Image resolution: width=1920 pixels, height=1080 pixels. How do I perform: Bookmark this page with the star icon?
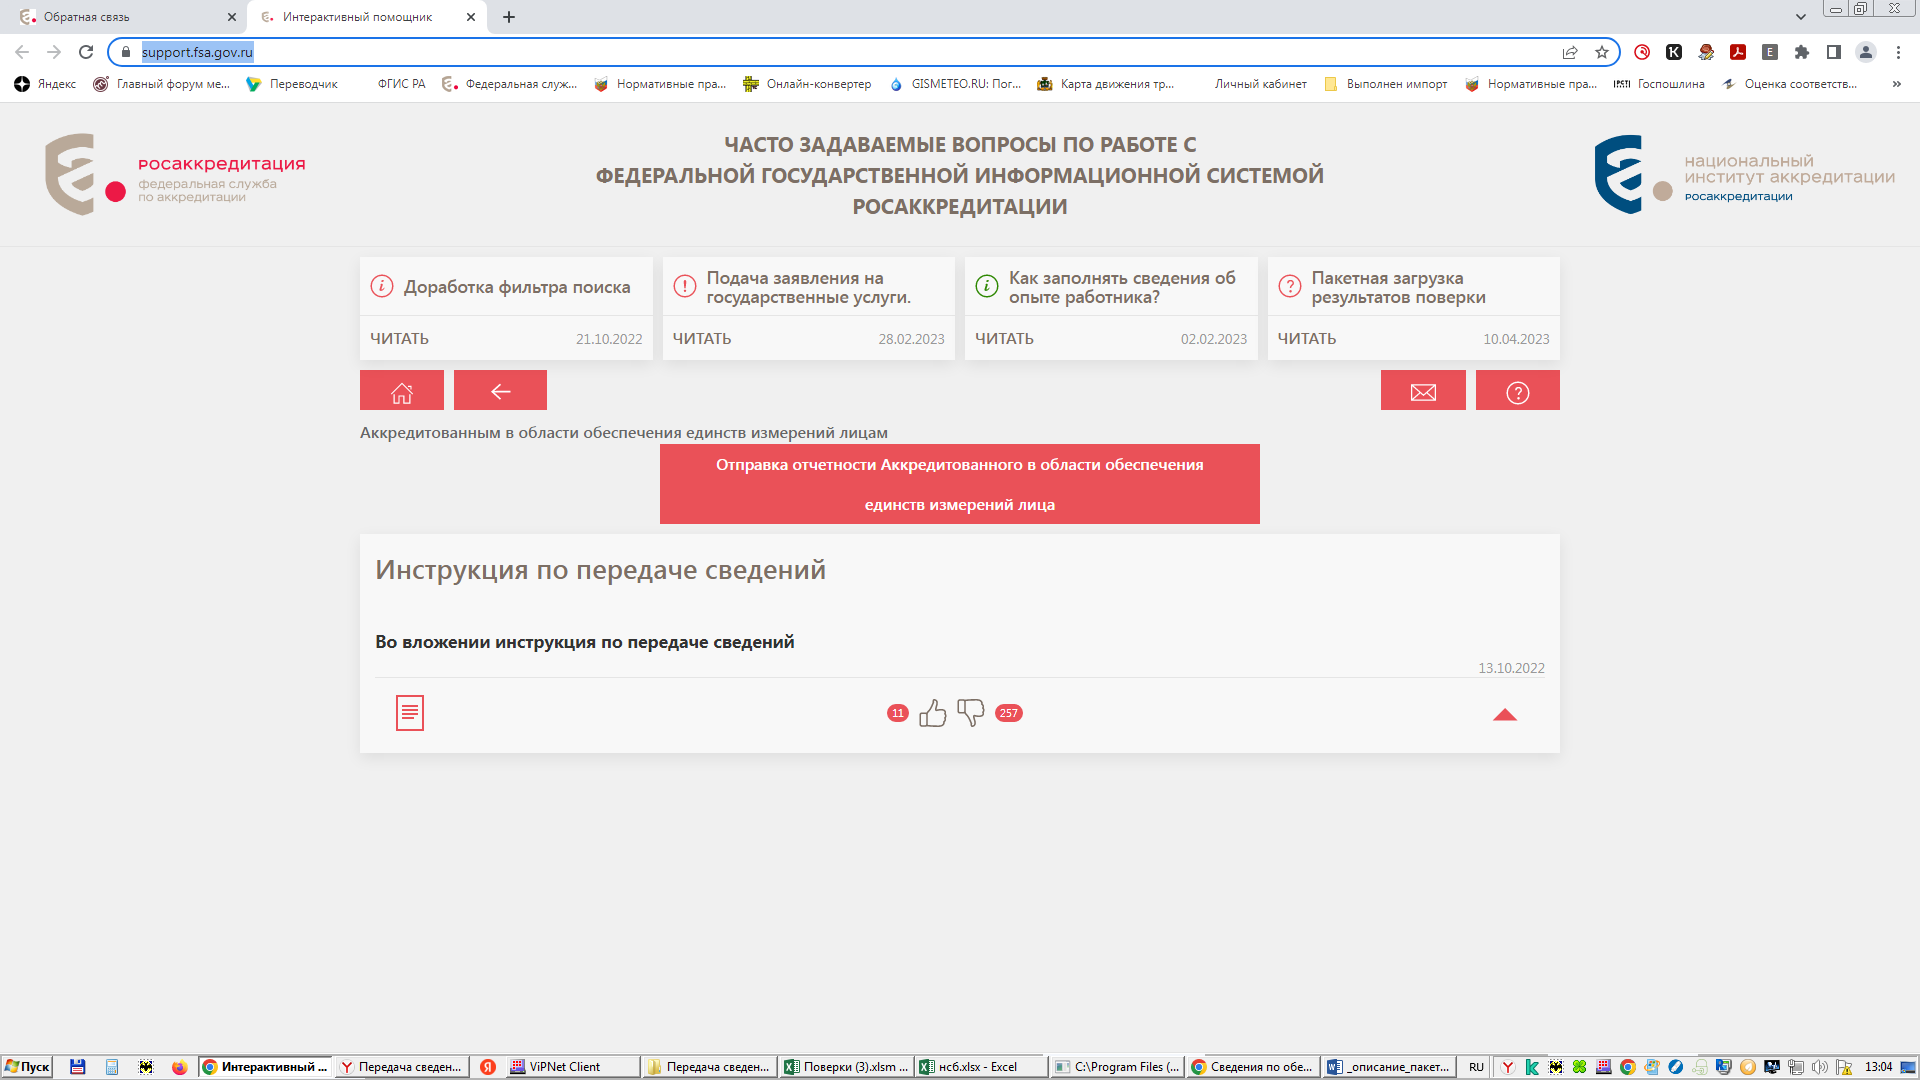1601,52
